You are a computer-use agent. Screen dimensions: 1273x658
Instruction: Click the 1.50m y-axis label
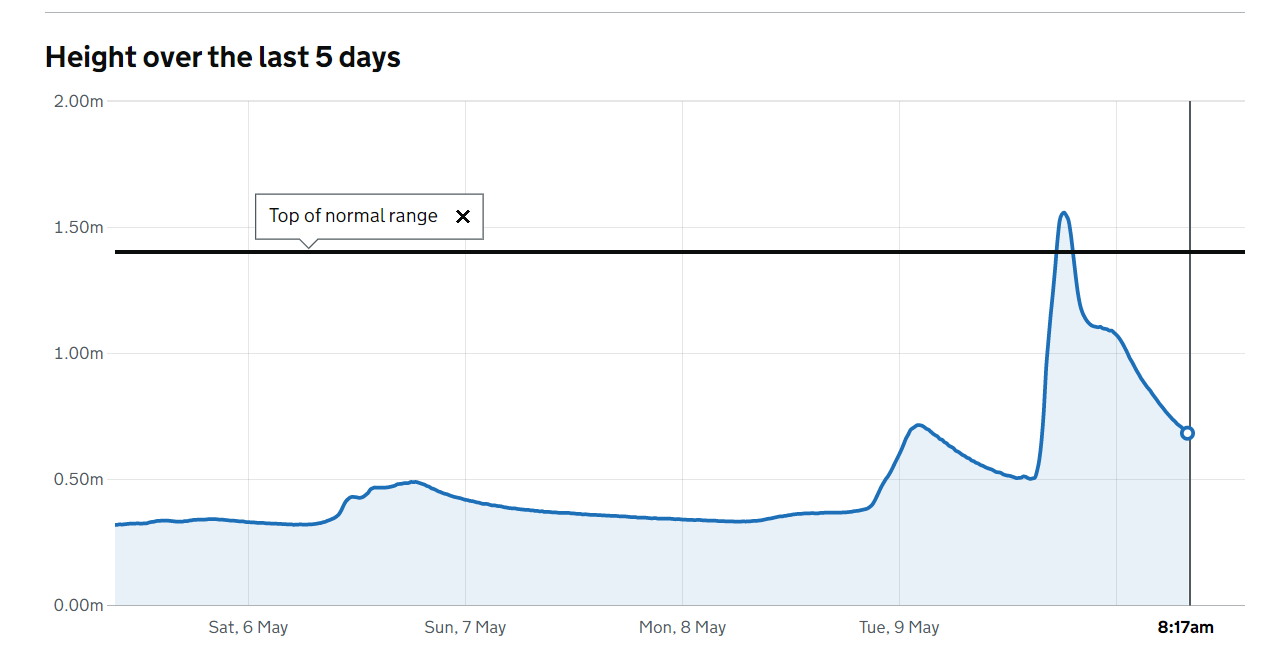[79, 228]
